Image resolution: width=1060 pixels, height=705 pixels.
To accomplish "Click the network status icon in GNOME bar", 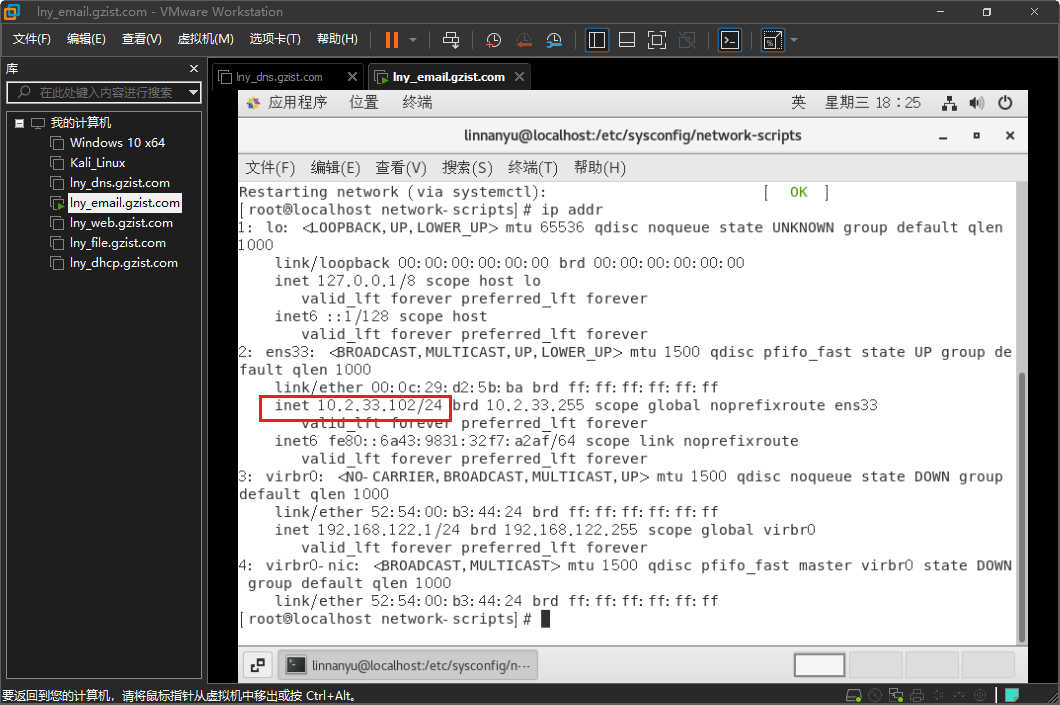I will click(x=949, y=103).
